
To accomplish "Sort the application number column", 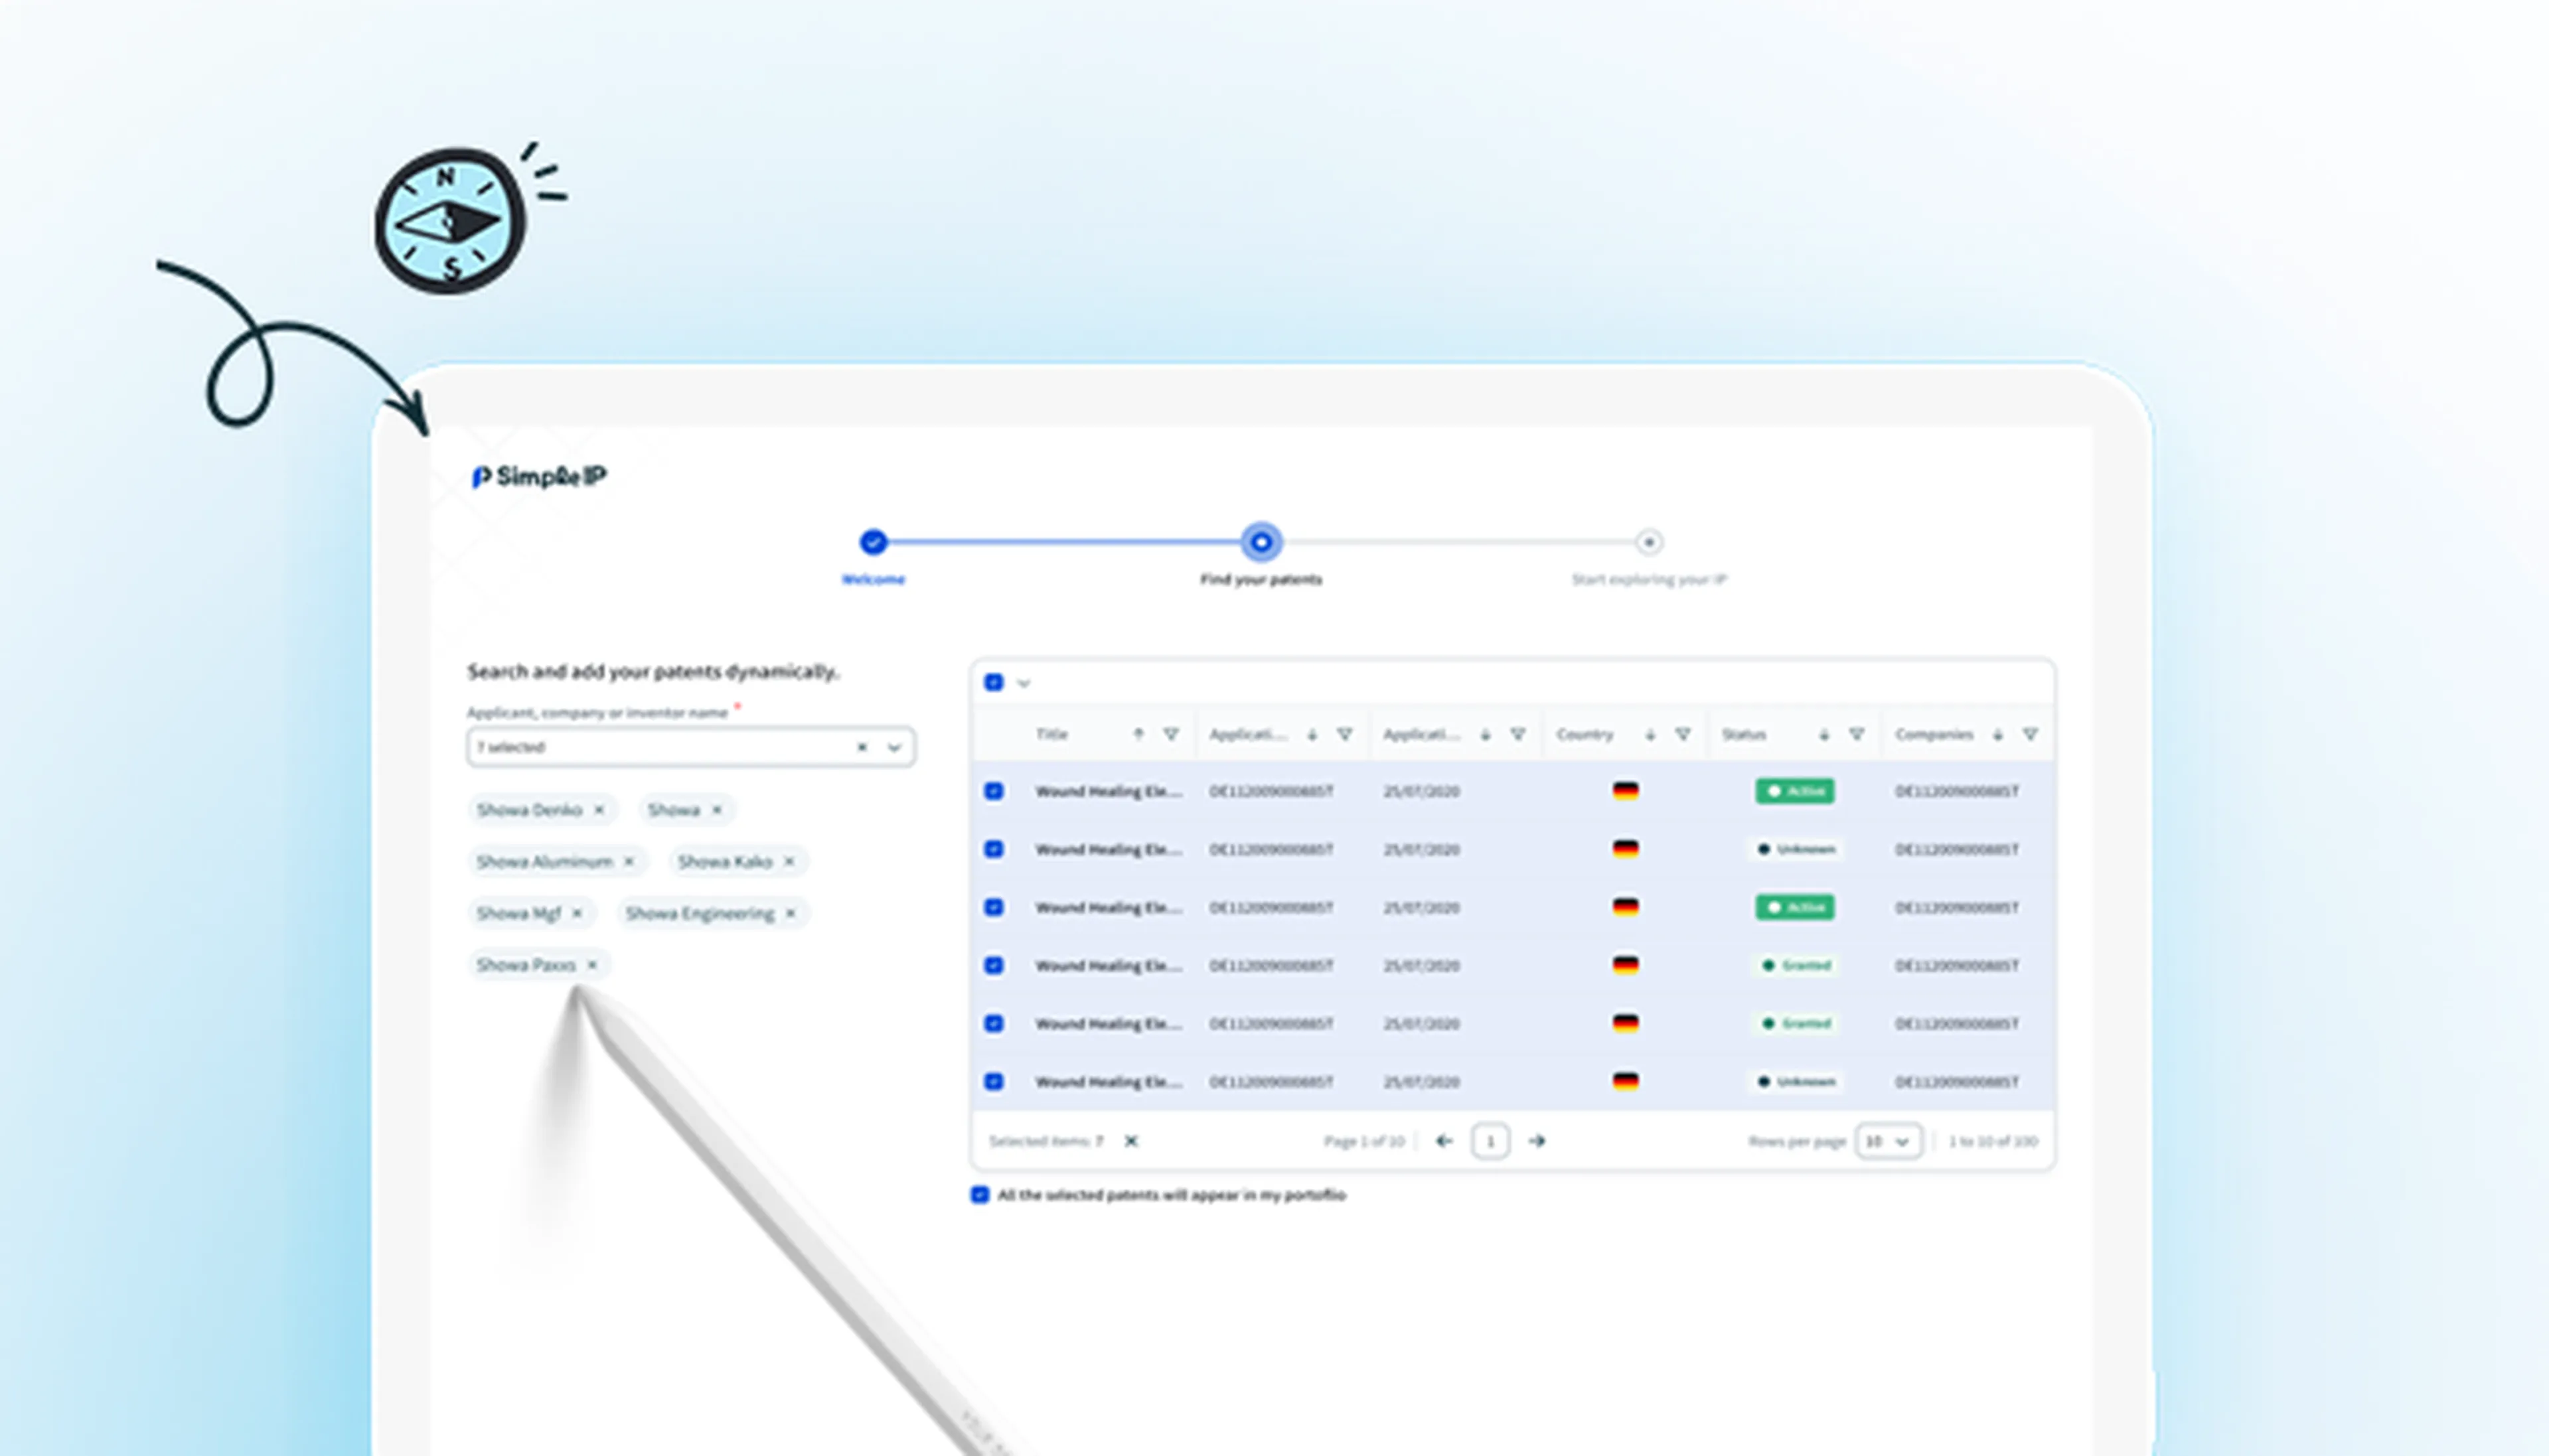I will (1312, 734).
